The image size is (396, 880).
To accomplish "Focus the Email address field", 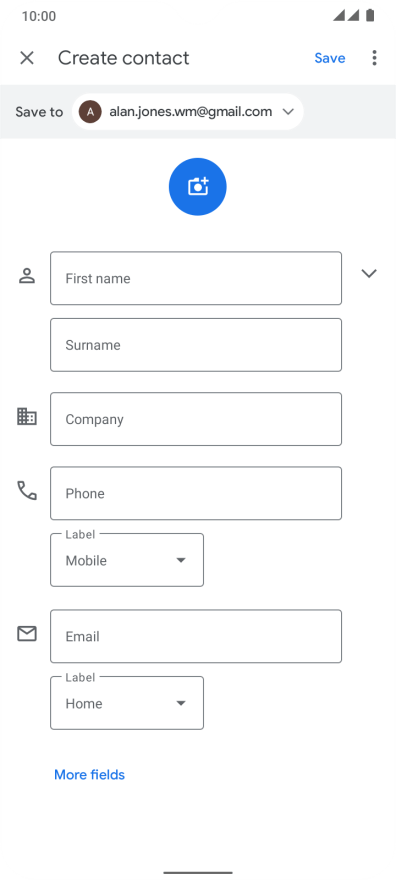I will 196,636.
